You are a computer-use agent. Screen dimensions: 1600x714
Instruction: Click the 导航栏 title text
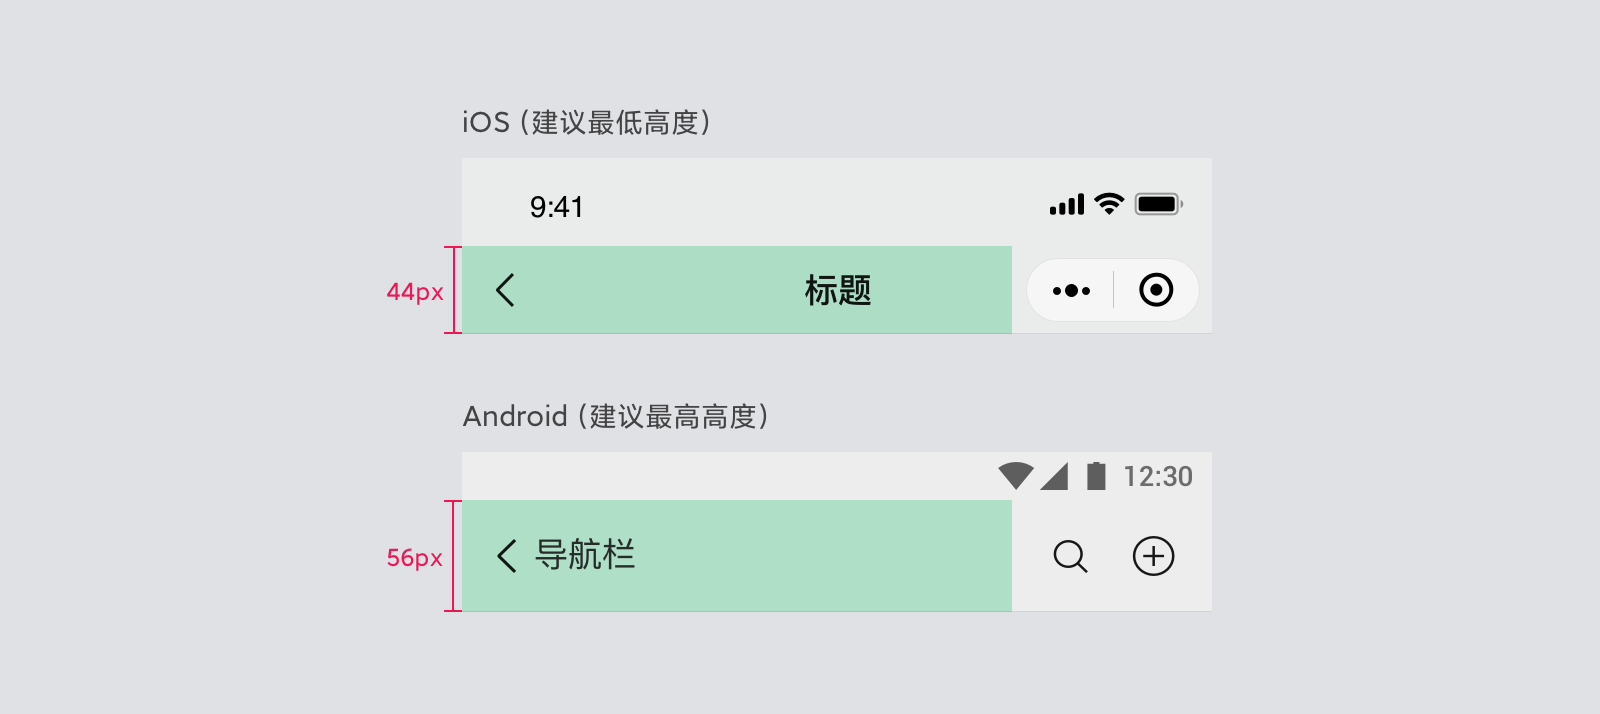coord(585,555)
